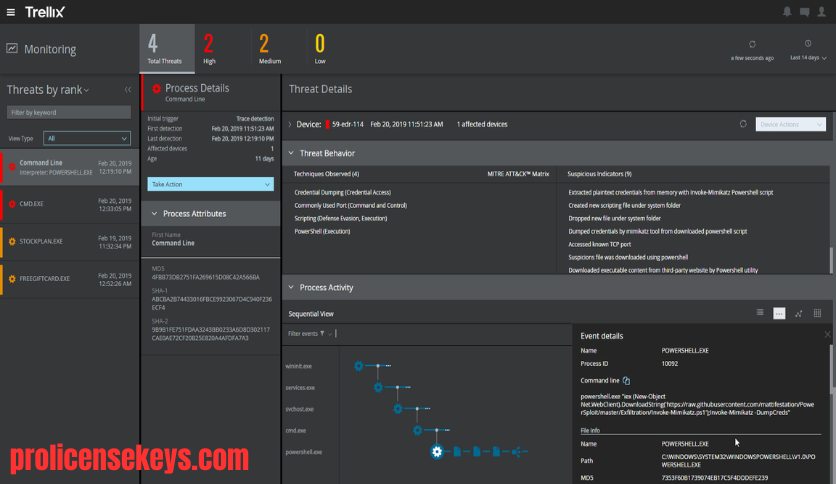The image size is (836, 484).
Task: Focus the Filter by keyword field
Action: 69,112
